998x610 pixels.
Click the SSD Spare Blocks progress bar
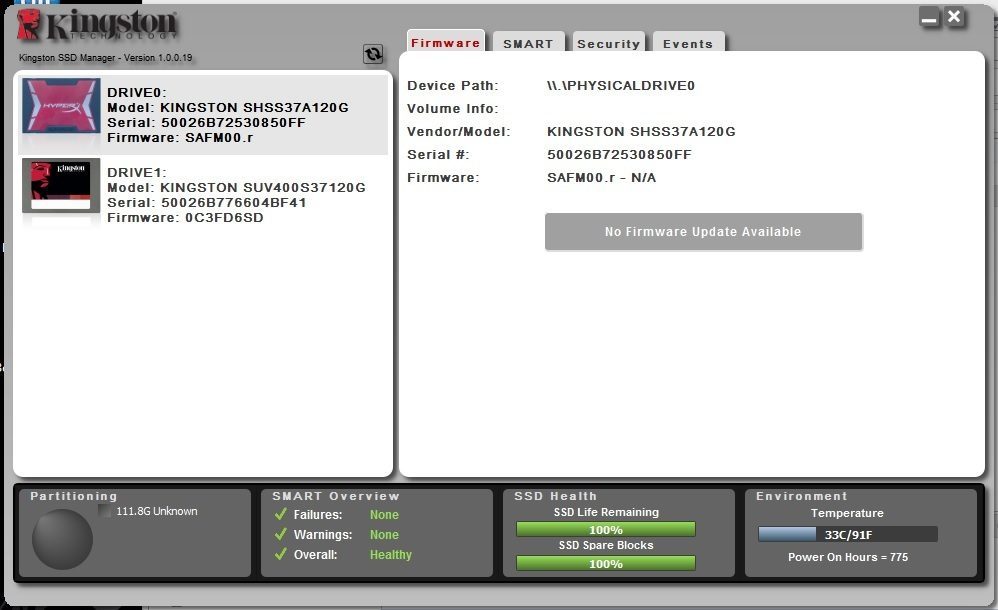pos(606,564)
